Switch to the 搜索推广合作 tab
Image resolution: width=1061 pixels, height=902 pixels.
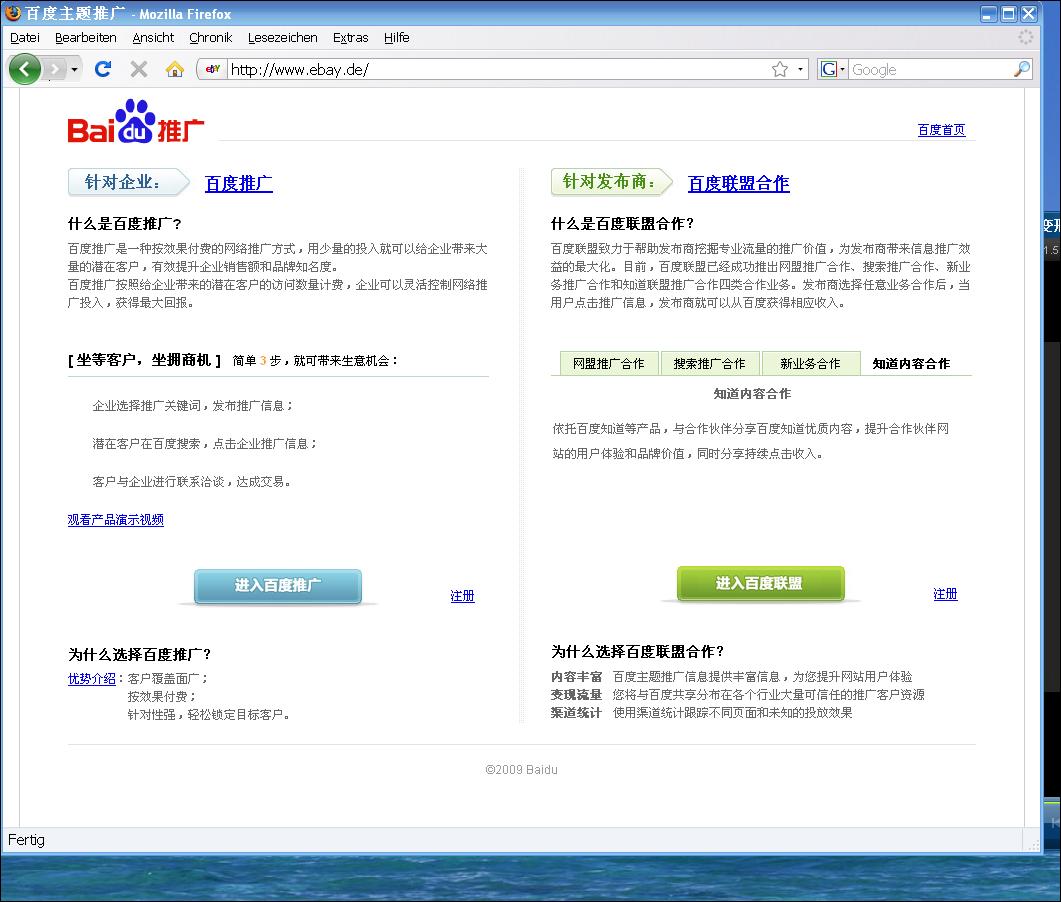709,363
